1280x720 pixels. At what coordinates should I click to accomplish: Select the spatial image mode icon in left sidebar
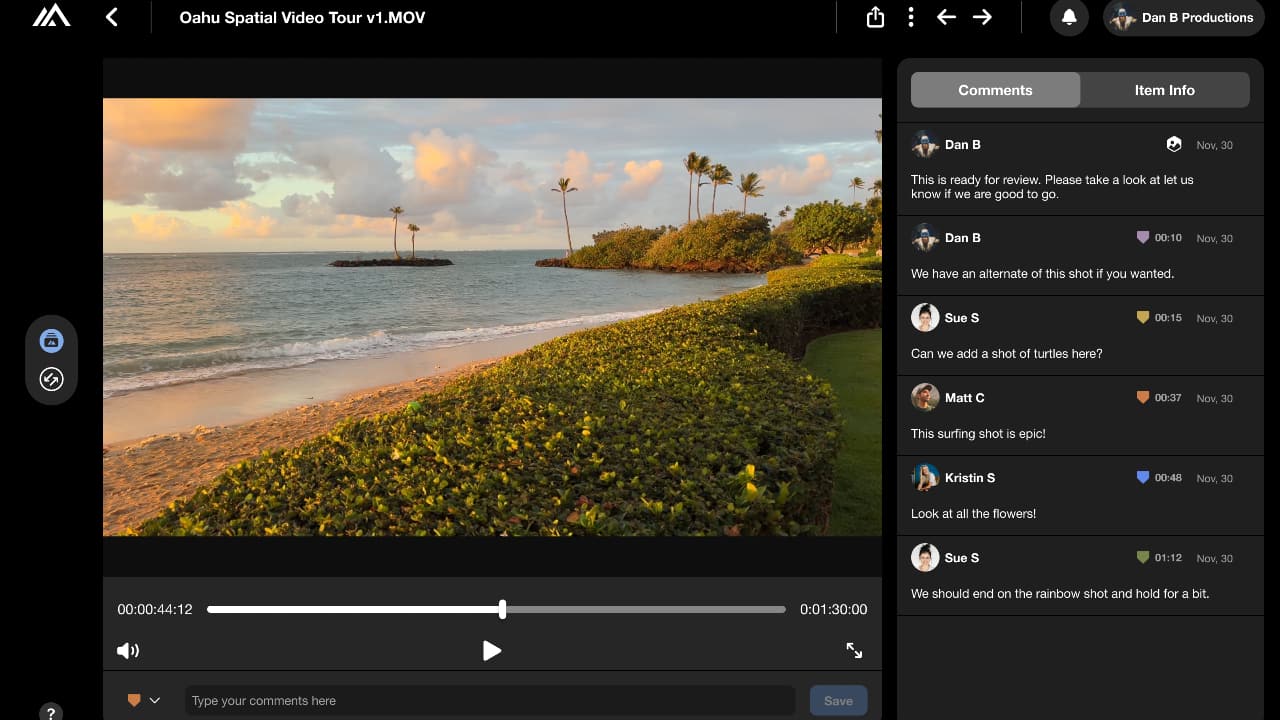pyautogui.click(x=52, y=341)
